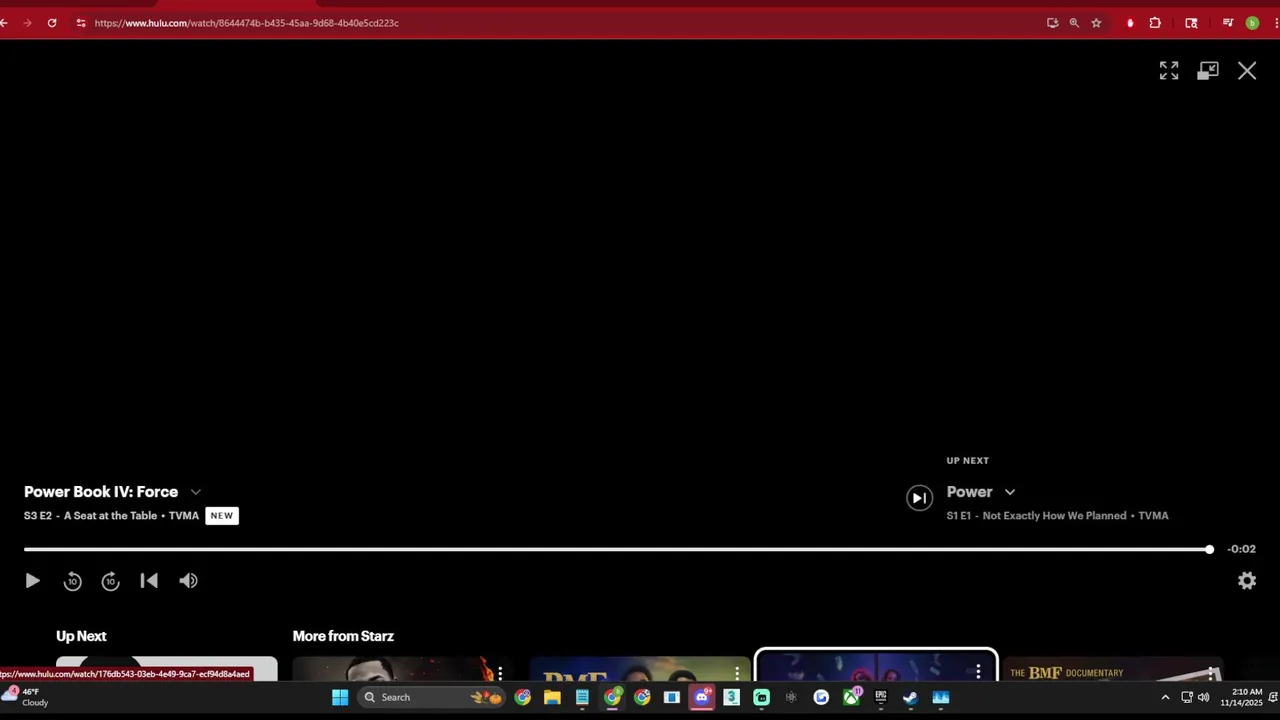Open the red hand blocker extension
1280x720 pixels.
click(1130, 23)
